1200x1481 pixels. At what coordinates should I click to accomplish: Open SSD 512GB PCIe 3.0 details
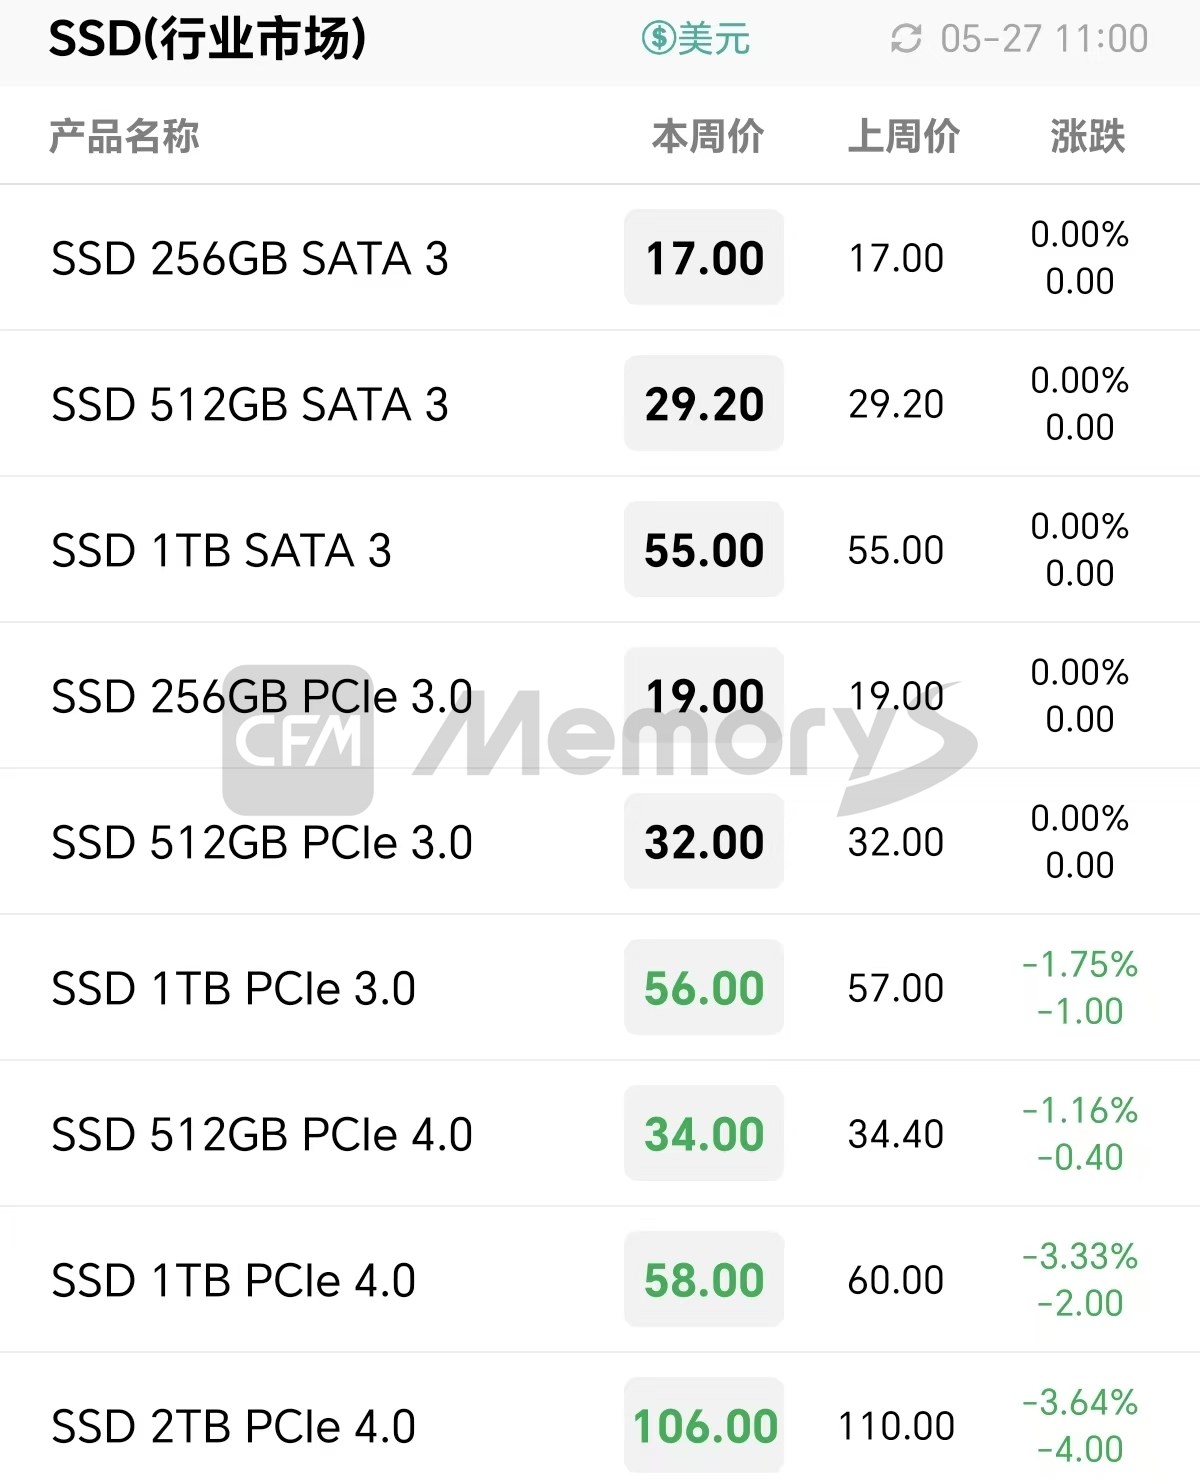(261, 842)
